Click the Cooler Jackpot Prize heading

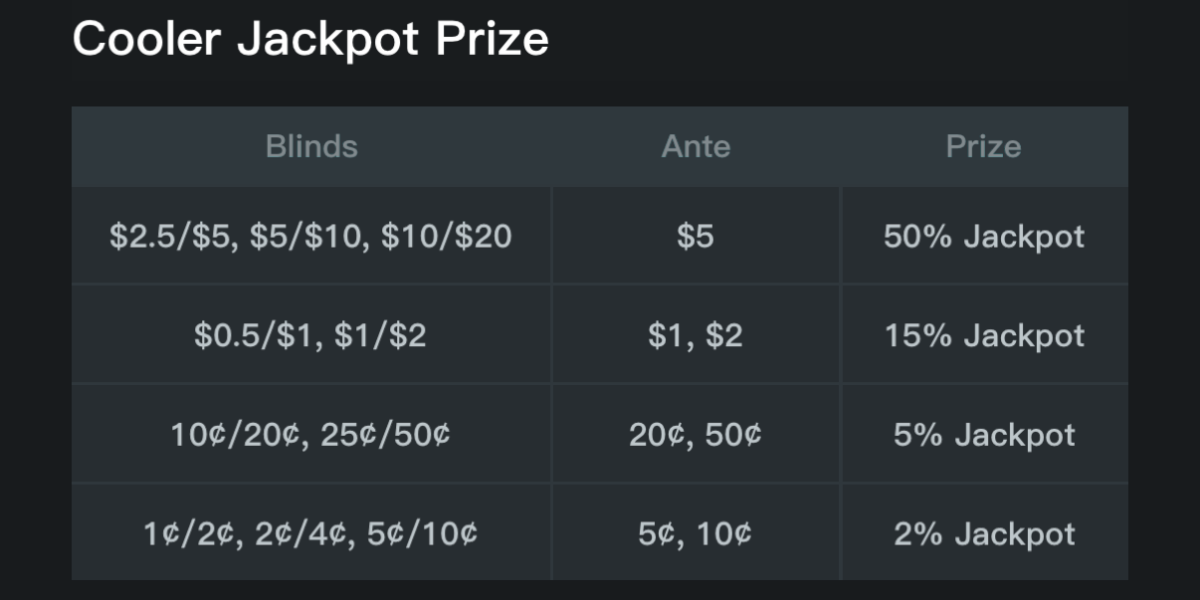tap(310, 40)
